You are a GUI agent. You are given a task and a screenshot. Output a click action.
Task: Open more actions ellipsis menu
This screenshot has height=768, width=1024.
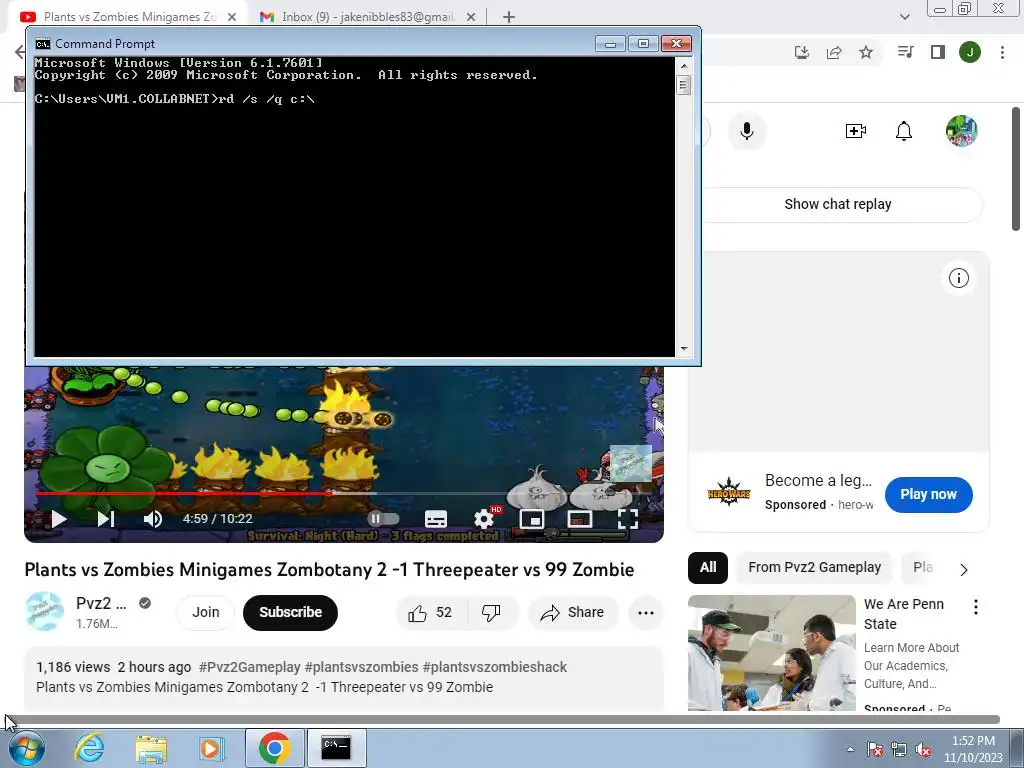(x=646, y=613)
